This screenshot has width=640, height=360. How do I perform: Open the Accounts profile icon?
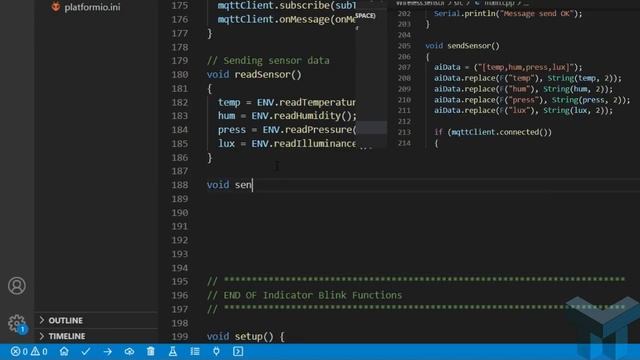coord(17,286)
